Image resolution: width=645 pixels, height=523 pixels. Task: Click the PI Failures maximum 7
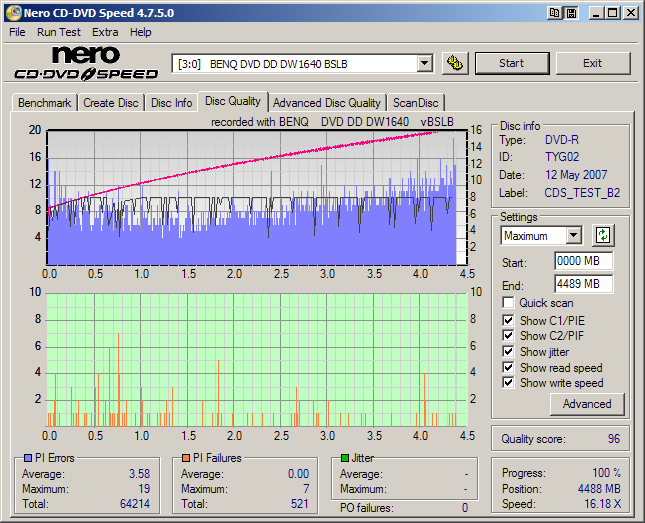click(x=306, y=489)
